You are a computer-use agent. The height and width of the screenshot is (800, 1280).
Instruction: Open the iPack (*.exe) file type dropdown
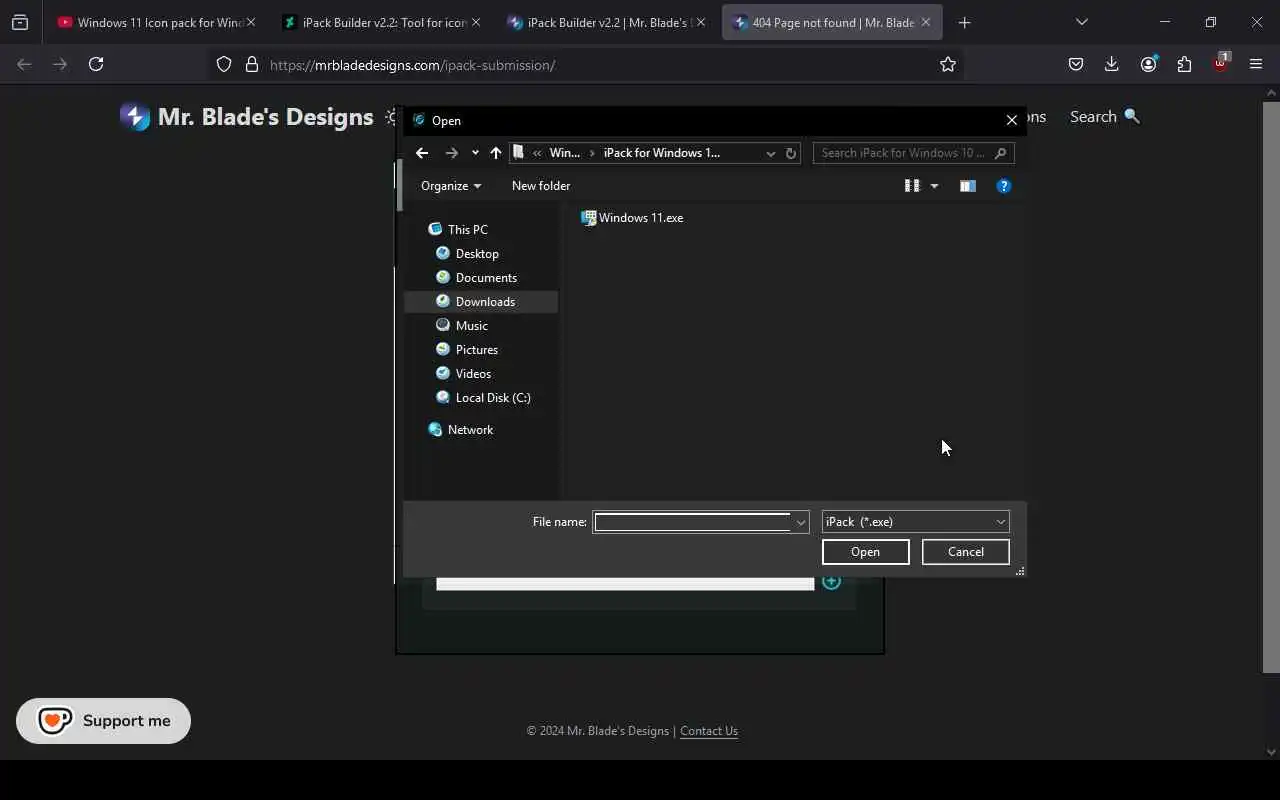pyautogui.click(x=915, y=522)
